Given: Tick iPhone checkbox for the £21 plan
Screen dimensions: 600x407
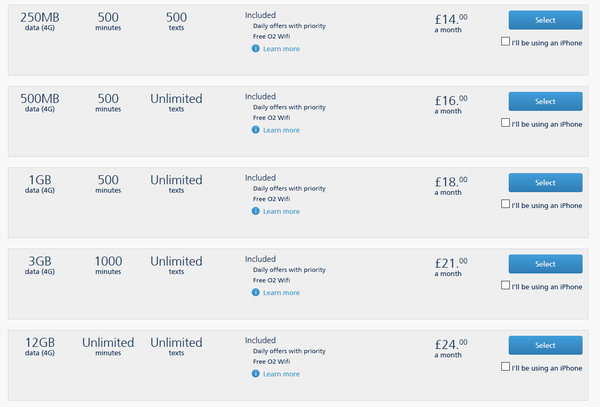Looking at the screenshot, I should tap(505, 285).
